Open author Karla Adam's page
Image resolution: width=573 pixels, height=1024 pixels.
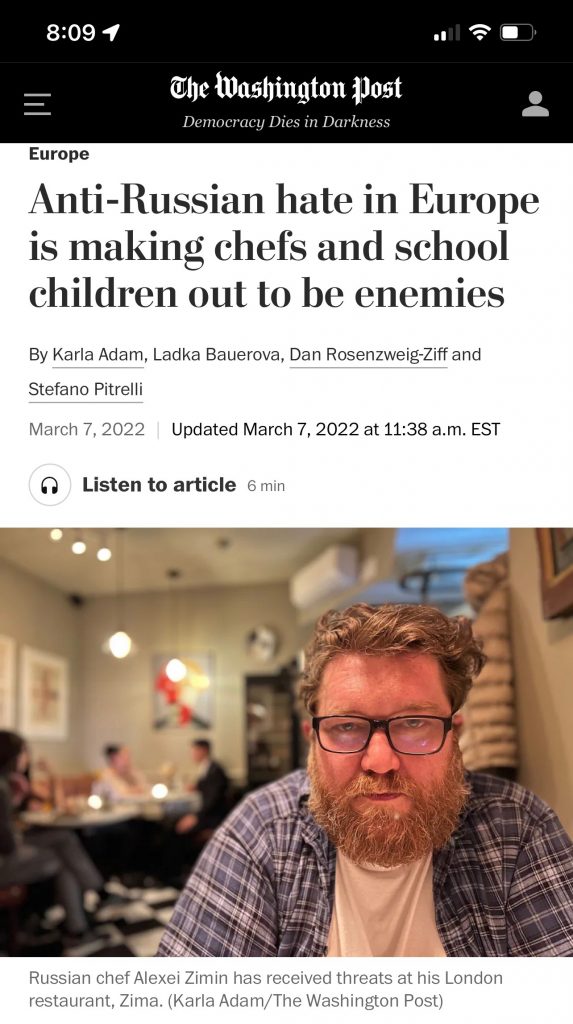(97, 355)
